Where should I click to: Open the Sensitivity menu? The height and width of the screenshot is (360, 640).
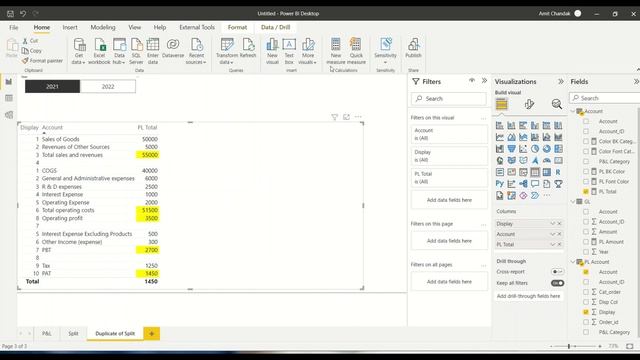pyautogui.click(x=385, y=51)
